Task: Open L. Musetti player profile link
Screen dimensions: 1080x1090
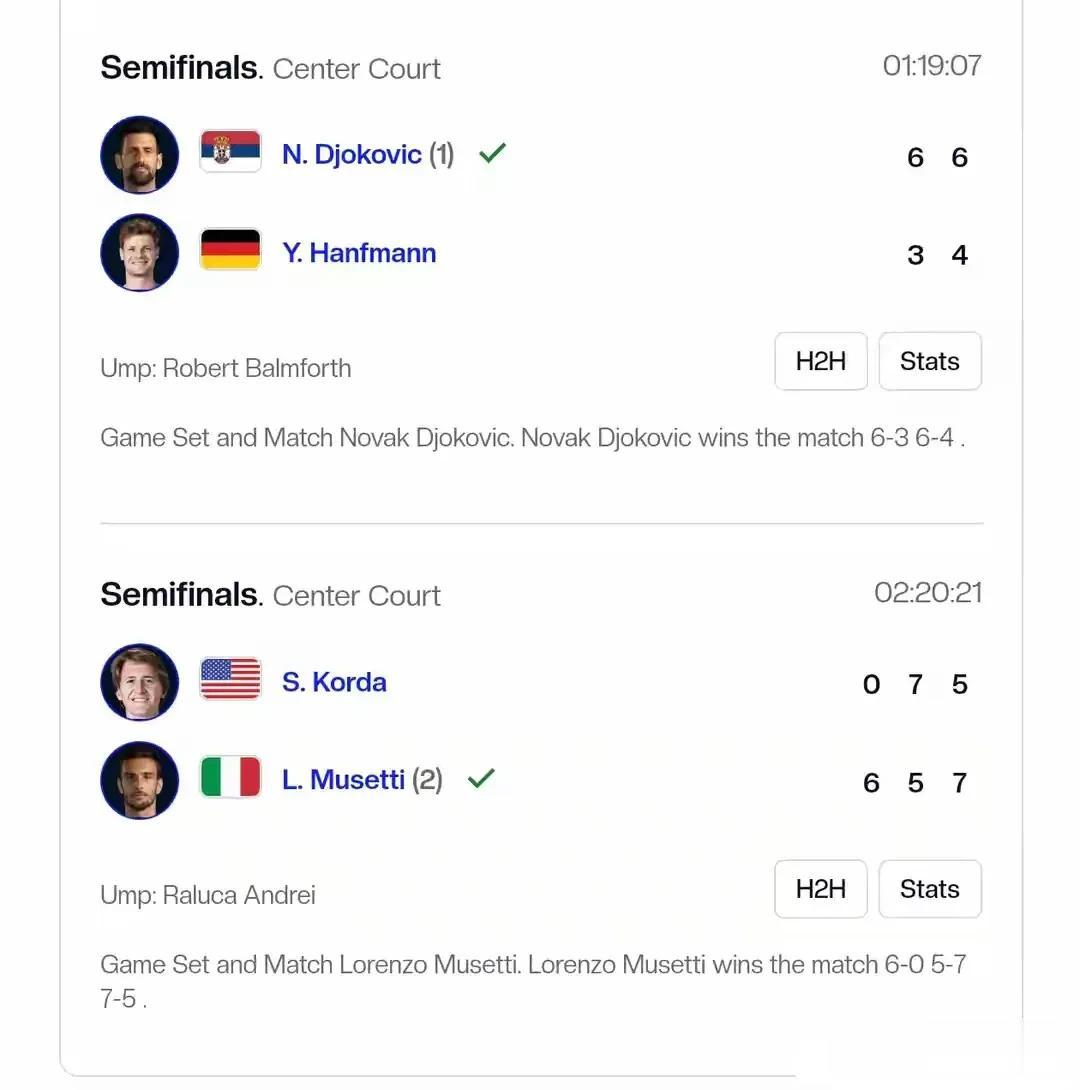Action: point(343,779)
